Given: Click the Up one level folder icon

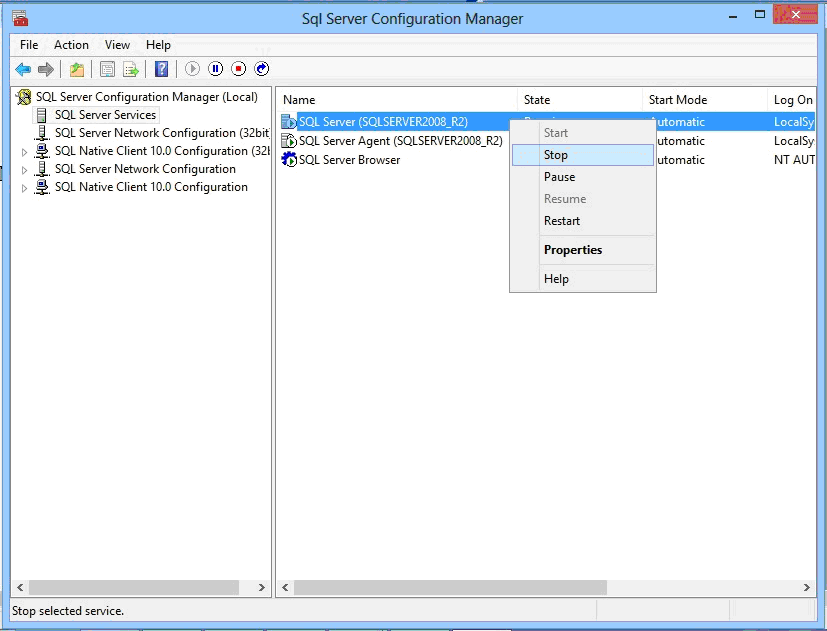Looking at the screenshot, I should [76, 69].
